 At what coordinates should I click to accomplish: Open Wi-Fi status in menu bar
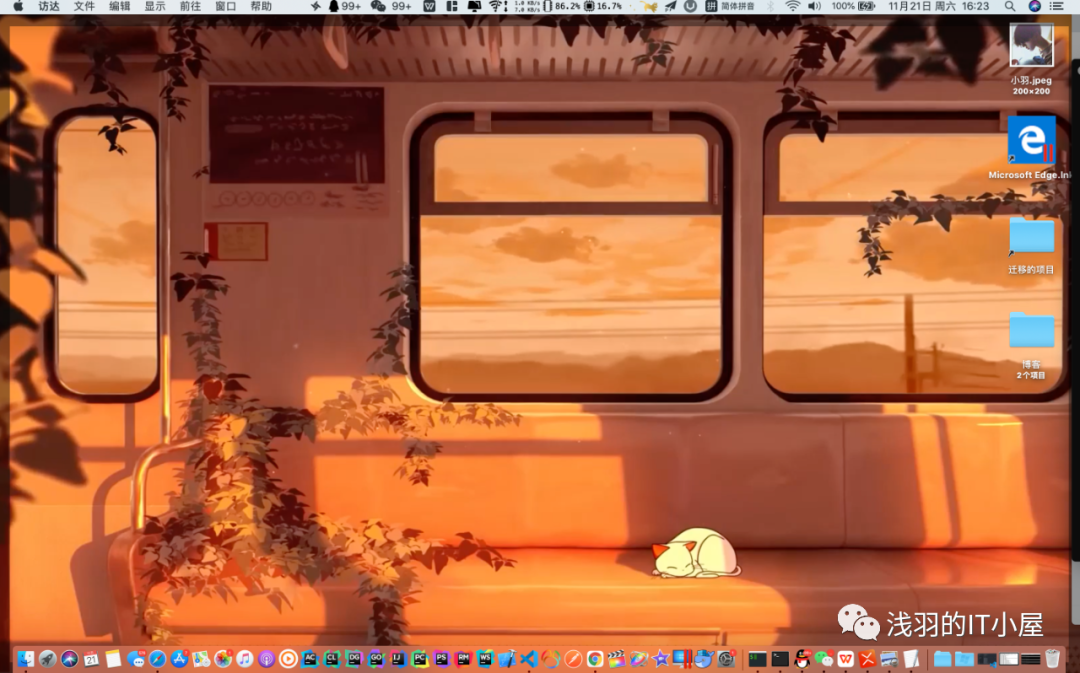click(x=793, y=6)
